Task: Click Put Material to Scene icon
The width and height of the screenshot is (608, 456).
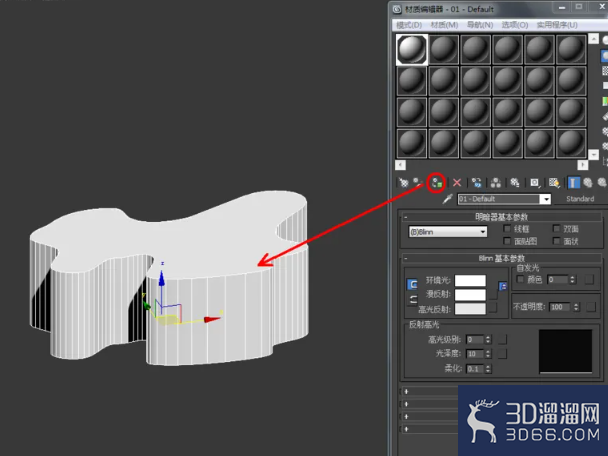Action: coord(418,182)
